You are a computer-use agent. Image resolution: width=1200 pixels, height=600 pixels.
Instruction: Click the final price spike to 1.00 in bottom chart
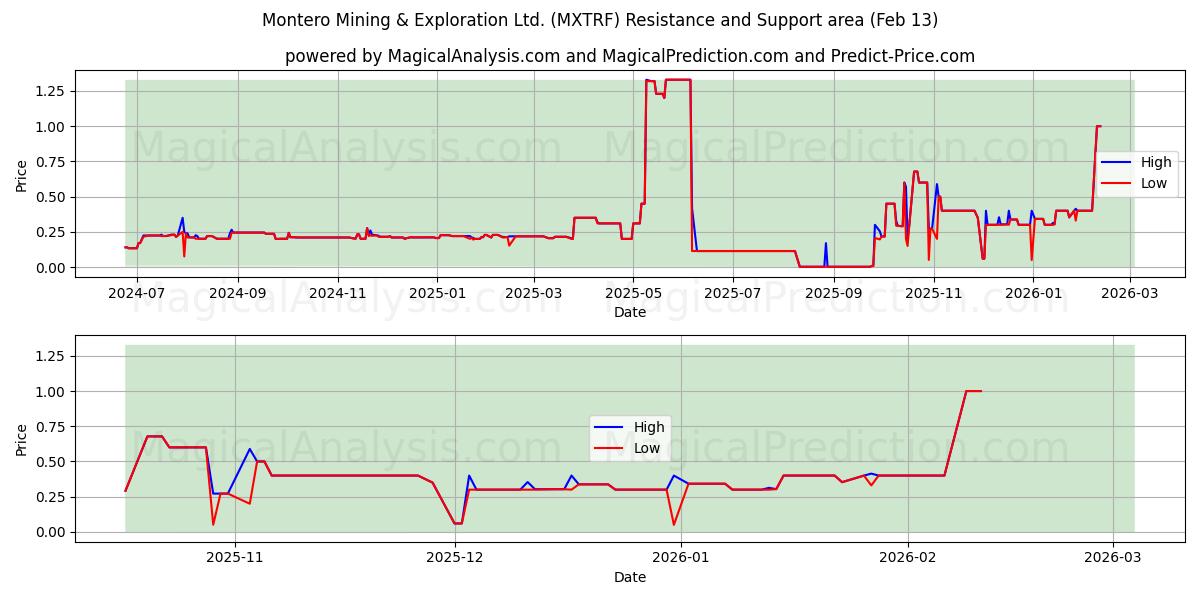pyautogui.click(x=973, y=391)
